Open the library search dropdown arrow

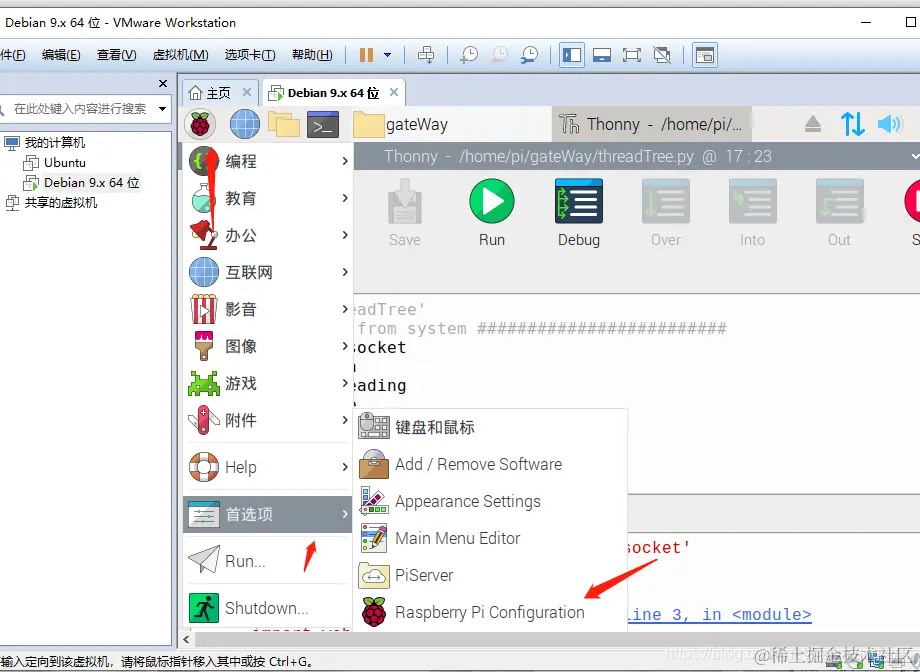[163, 109]
